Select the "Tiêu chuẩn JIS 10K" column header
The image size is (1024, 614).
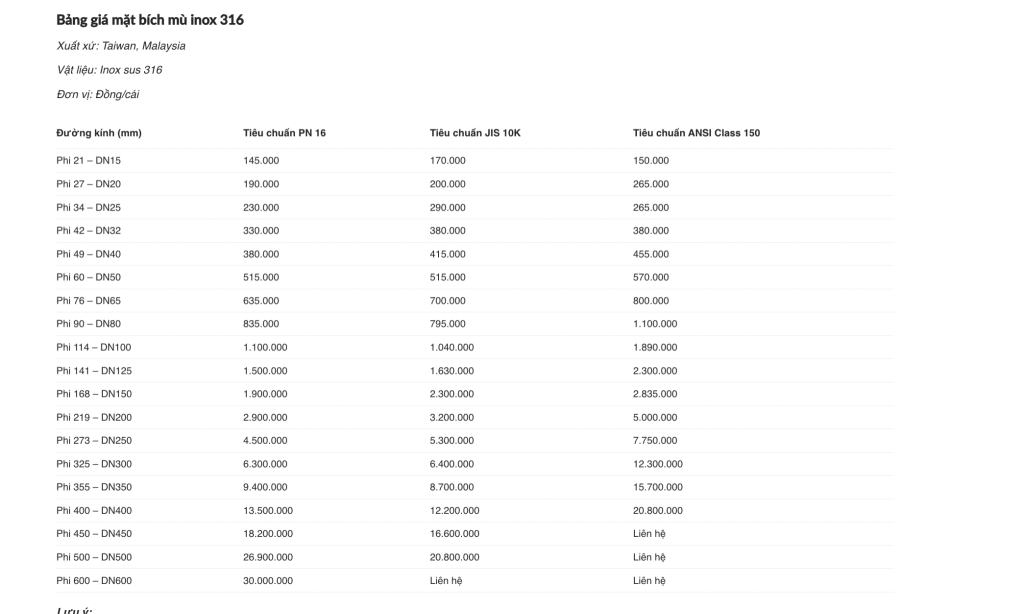coord(475,133)
